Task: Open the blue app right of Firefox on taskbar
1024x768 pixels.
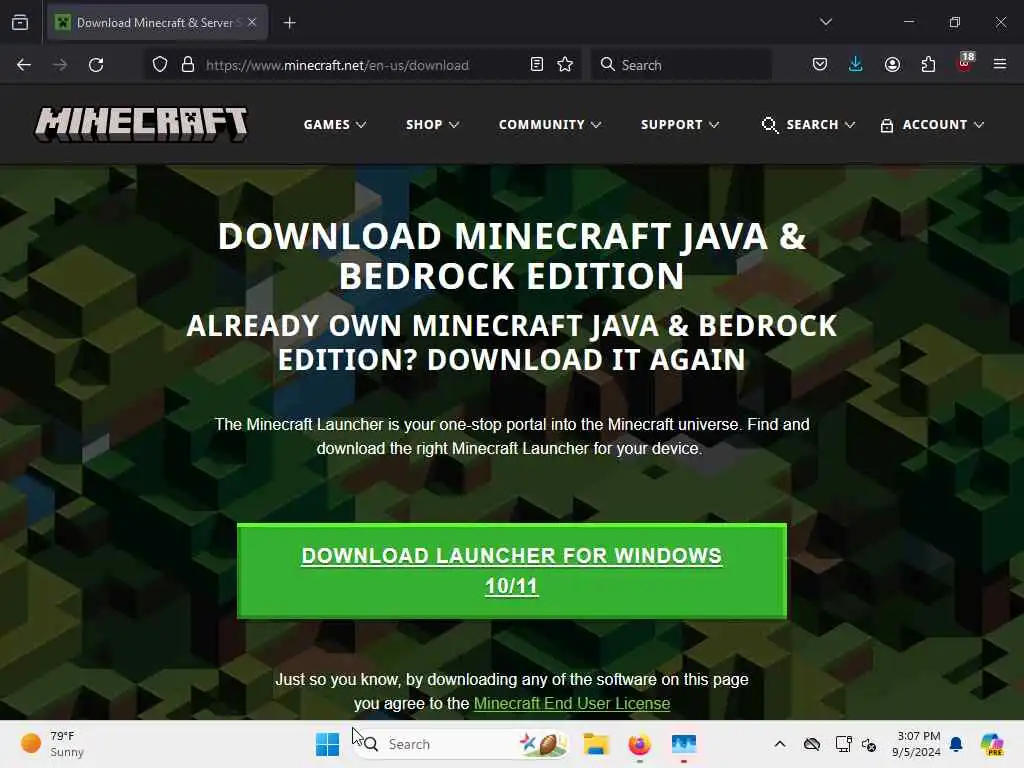Action: coord(684,744)
